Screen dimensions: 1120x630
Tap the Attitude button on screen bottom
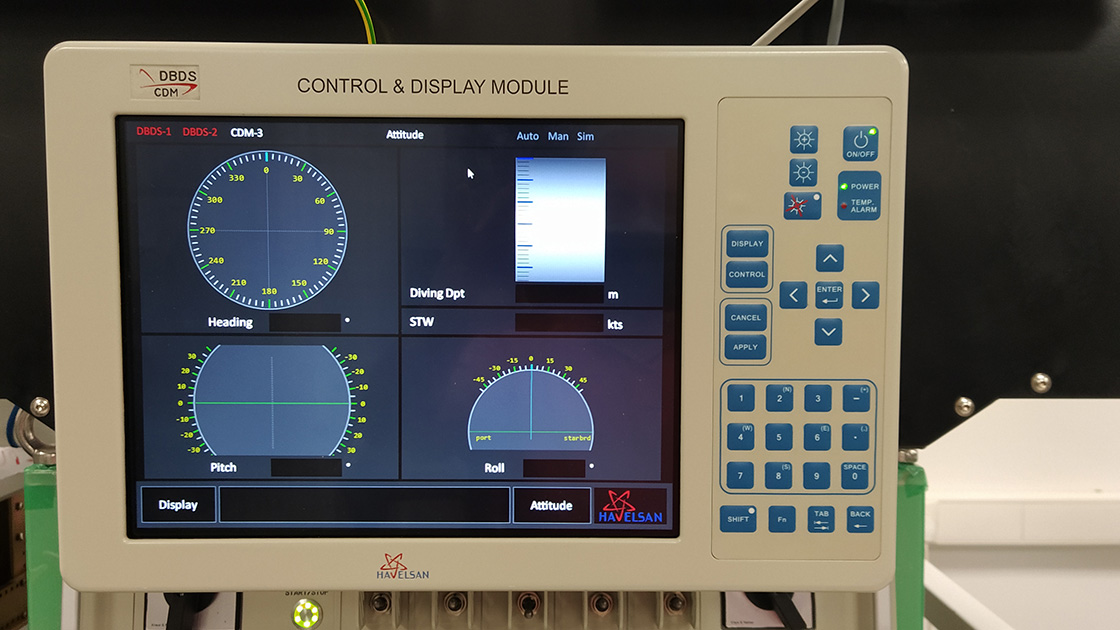551,506
